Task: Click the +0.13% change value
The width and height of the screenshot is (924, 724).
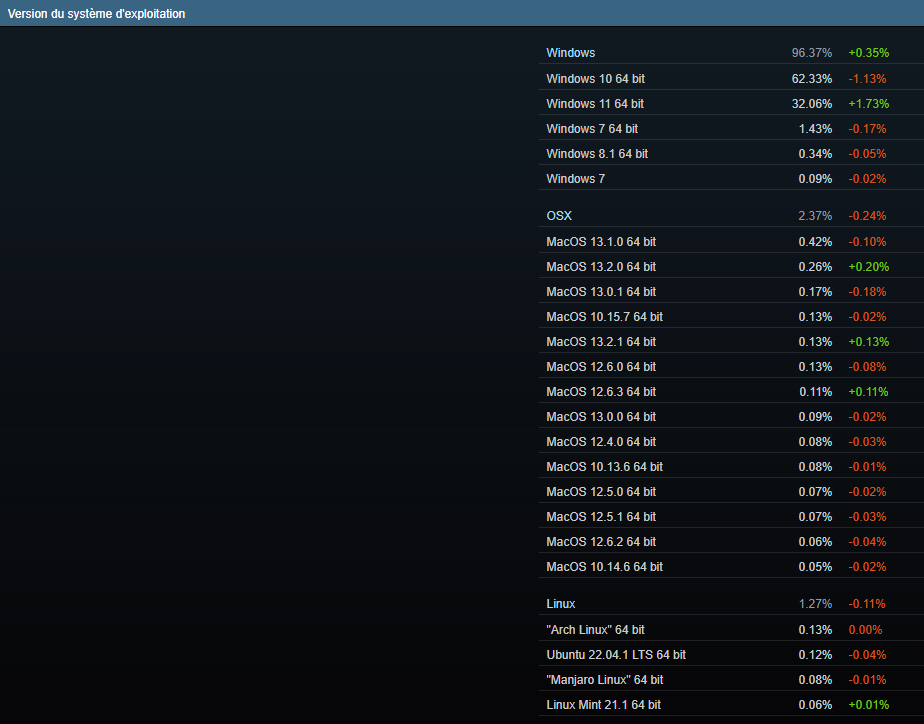Action: click(x=869, y=342)
